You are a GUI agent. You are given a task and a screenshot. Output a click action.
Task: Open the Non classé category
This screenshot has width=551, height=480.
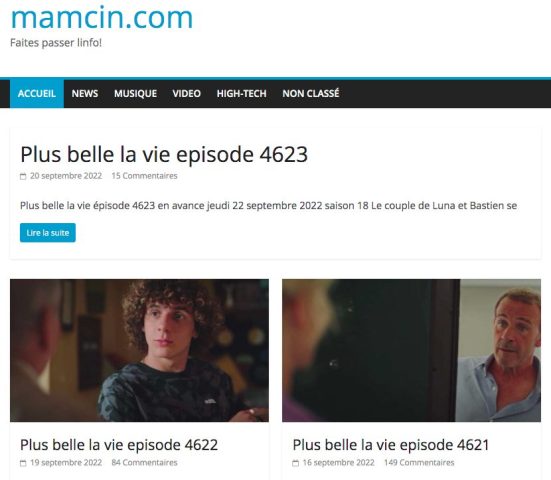pos(311,93)
